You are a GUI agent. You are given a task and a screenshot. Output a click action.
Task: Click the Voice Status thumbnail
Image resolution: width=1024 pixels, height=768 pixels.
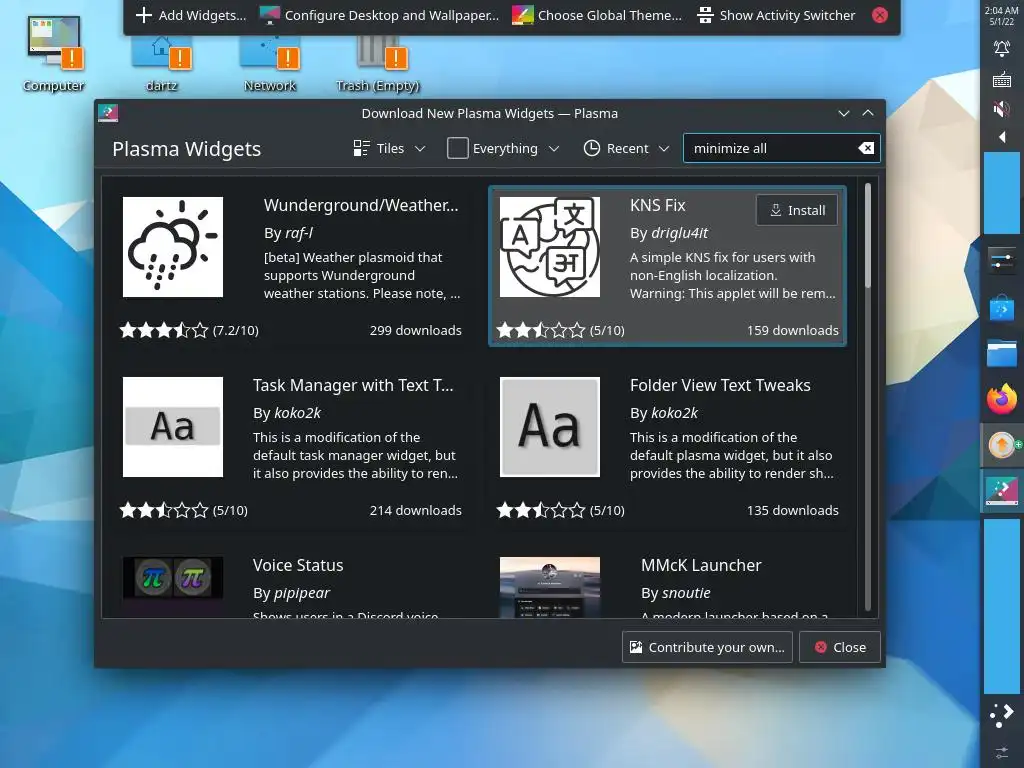tap(173, 578)
